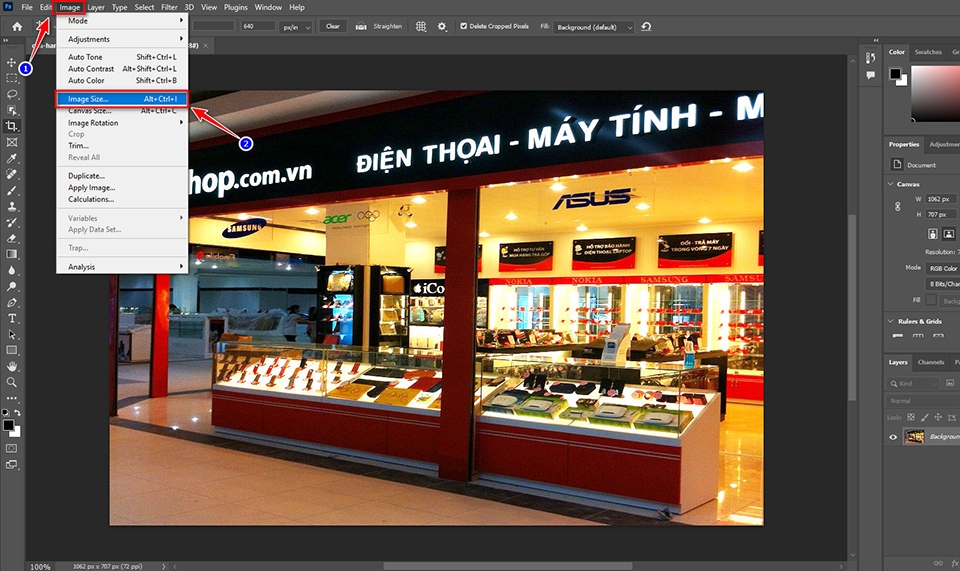The image size is (960, 571).
Task: Select the Rectangular Marquee tool
Action: click(x=12, y=78)
